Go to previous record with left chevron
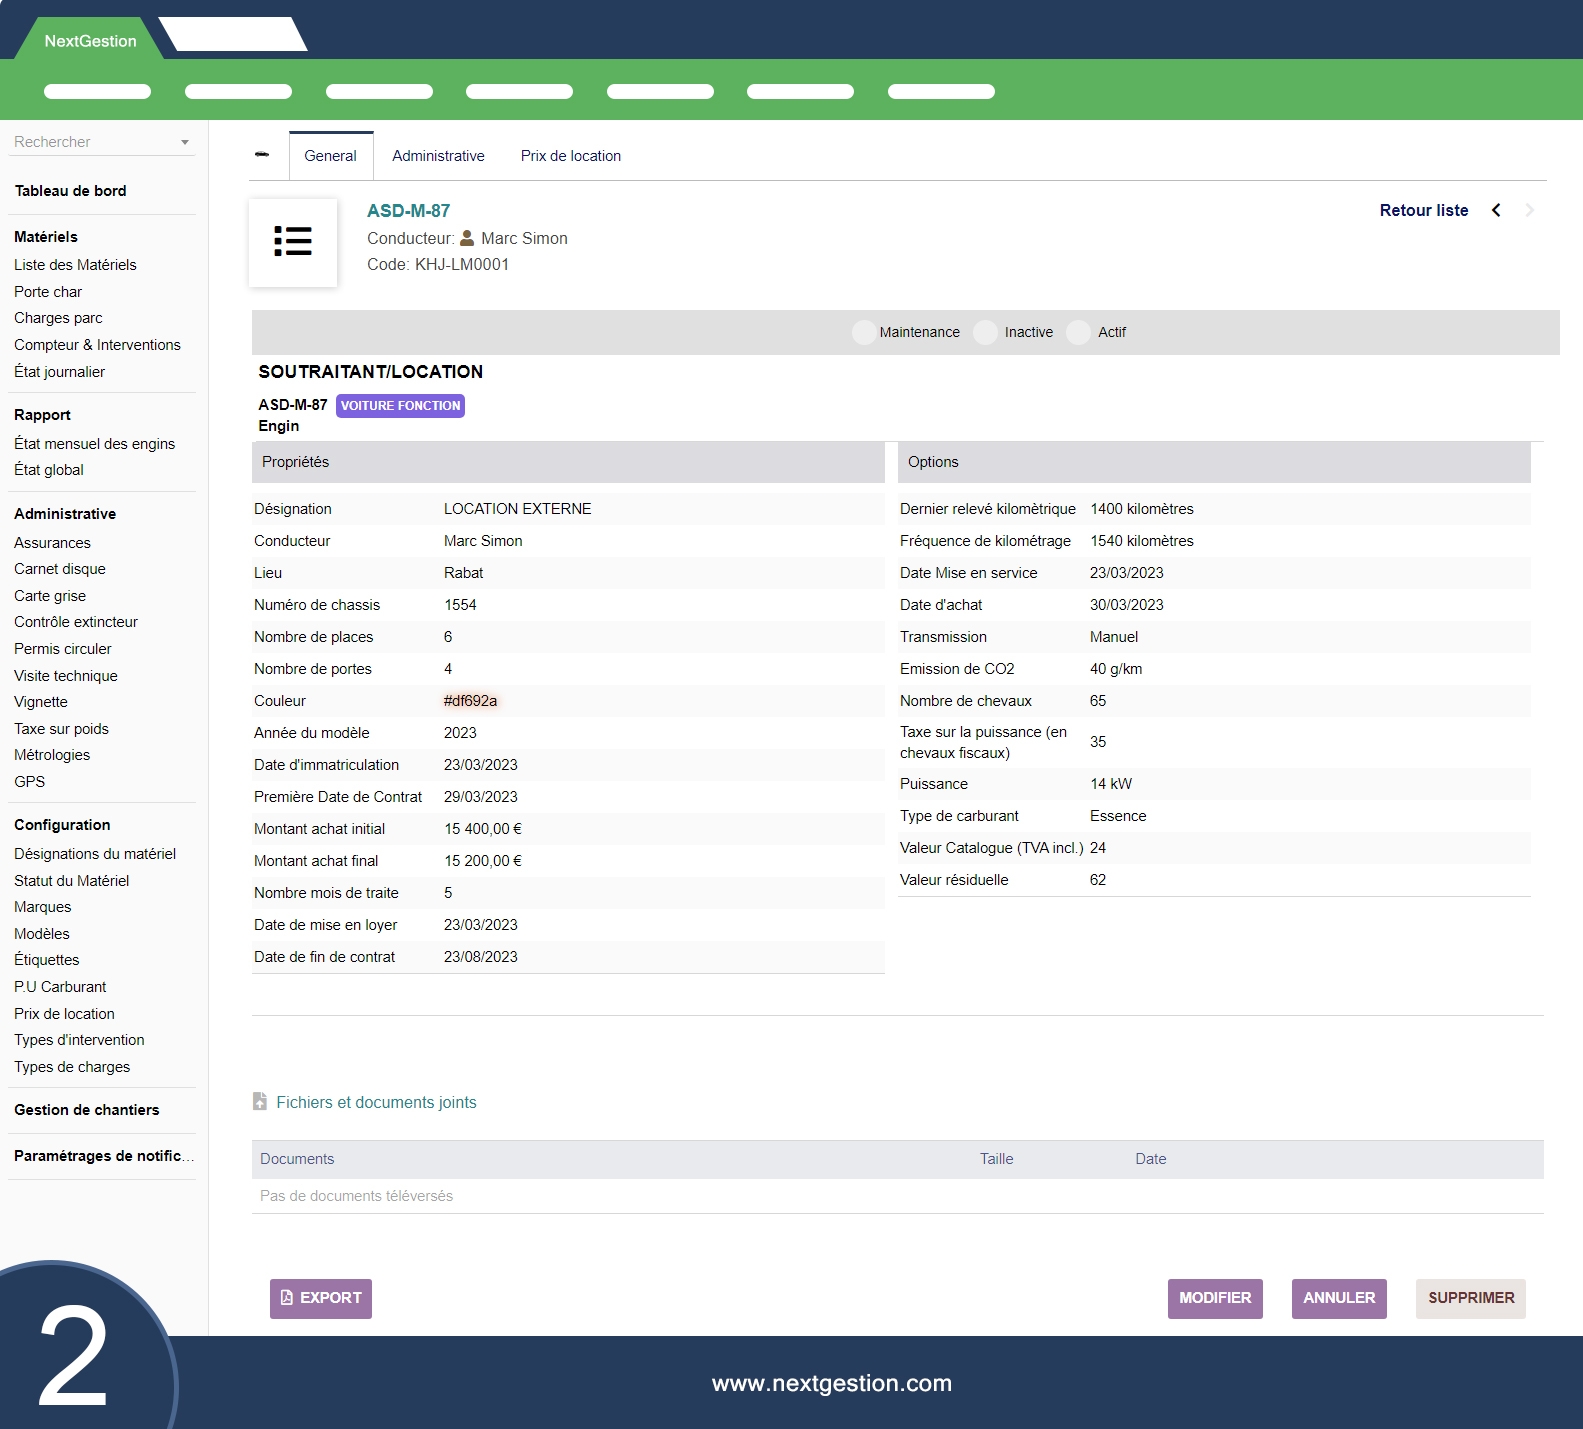Screen dimensions: 1583x1429 (1496, 210)
